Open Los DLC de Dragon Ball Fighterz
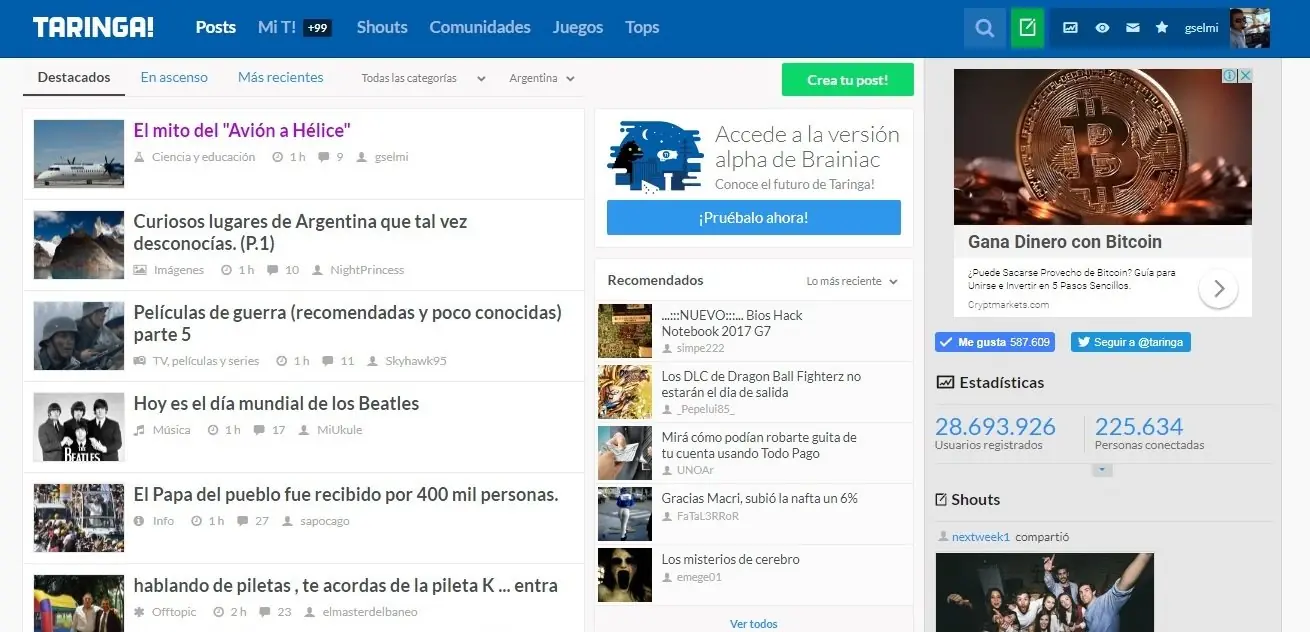The image size is (1310, 632). (x=761, y=385)
